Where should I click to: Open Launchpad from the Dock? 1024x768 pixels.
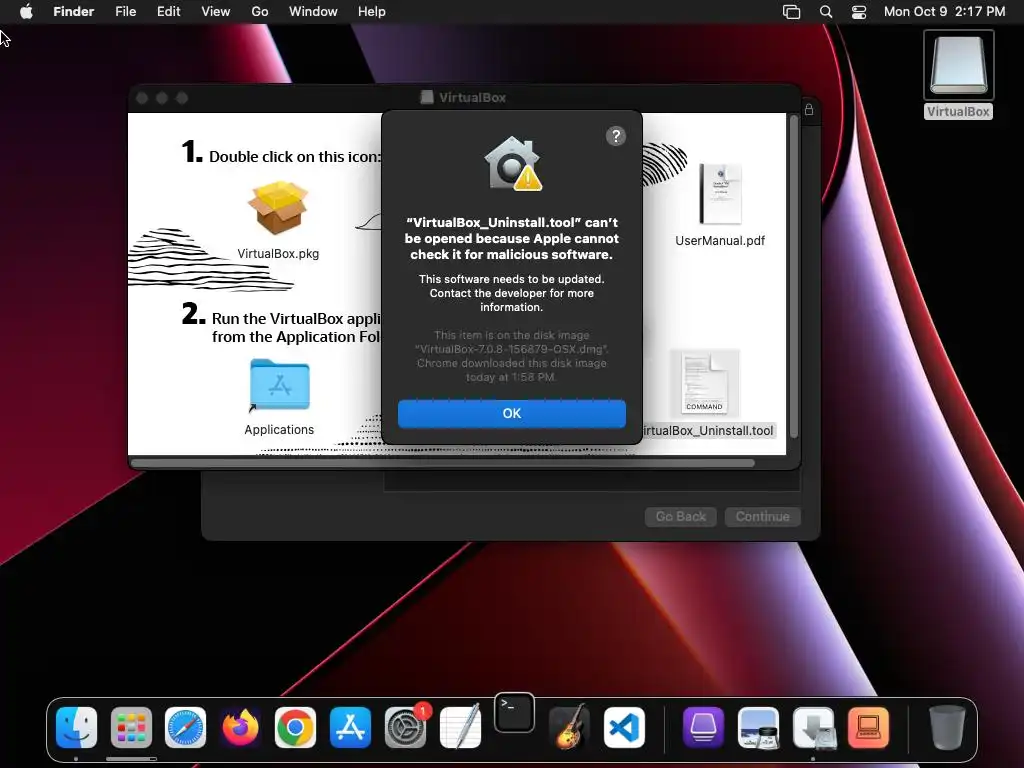click(x=131, y=727)
